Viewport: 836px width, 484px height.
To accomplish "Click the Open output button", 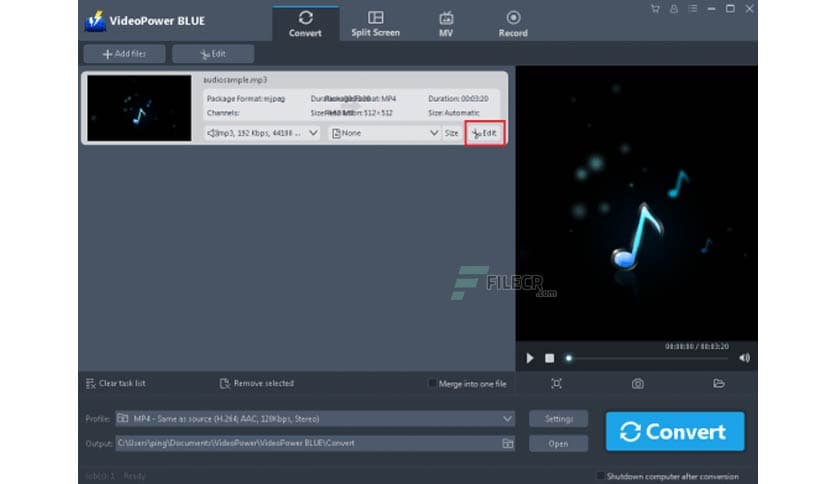I will point(559,443).
